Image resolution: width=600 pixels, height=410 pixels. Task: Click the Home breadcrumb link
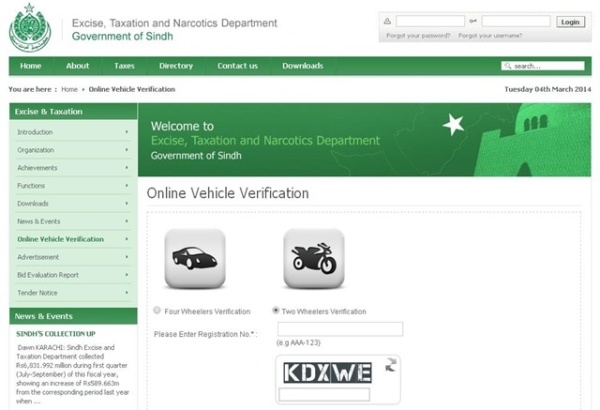(x=69, y=89)
